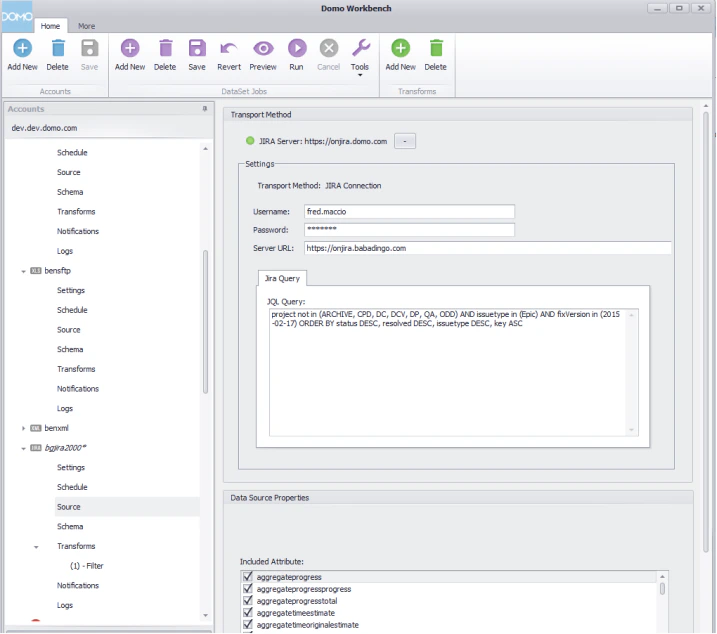Click inside JQL Query text area
717x634 pixels.
coord(449,373)
